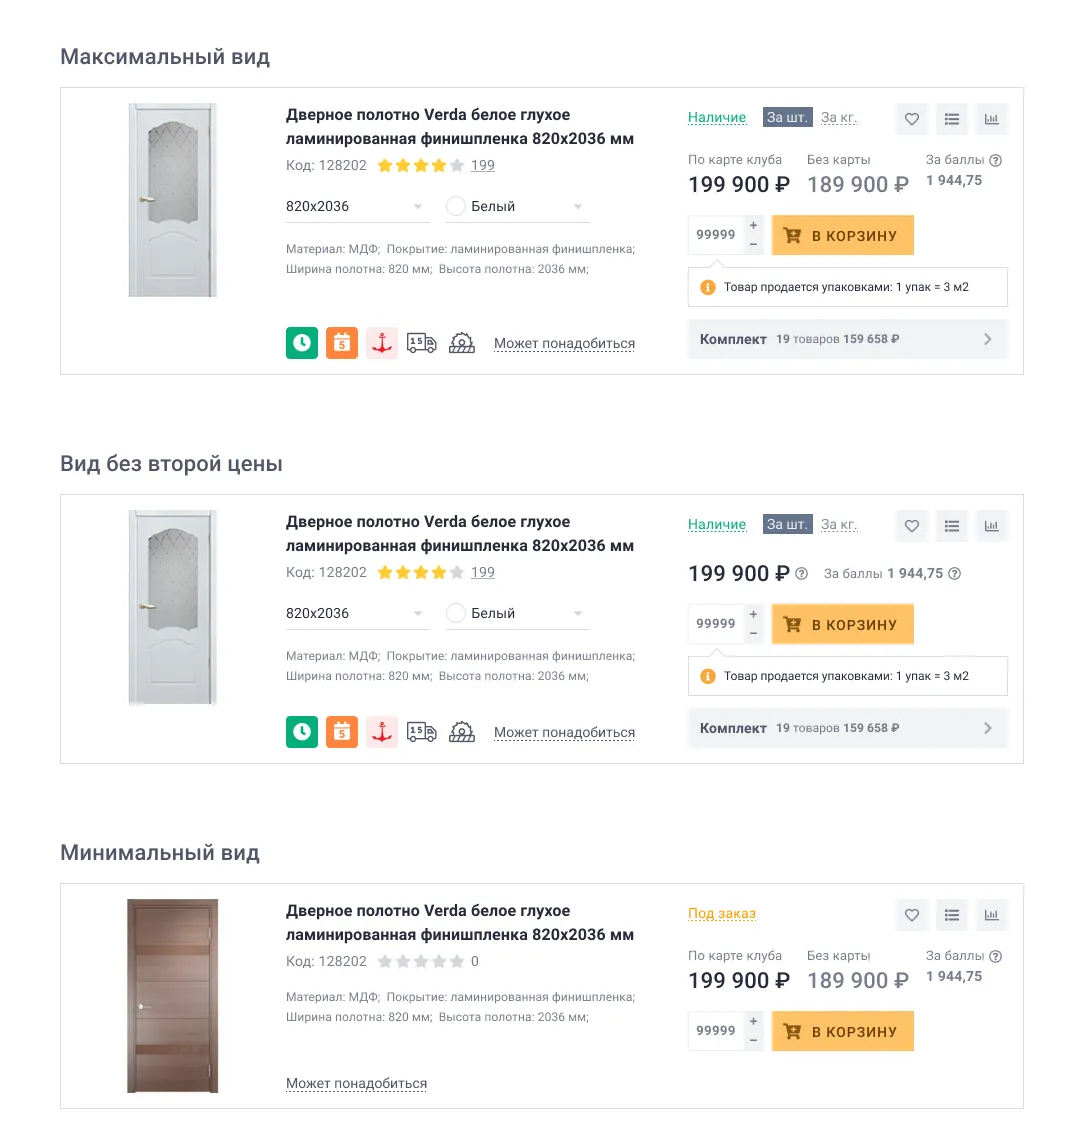Image resolution: width=1084 pixels, height=1141 pixels.
Task: Switch to 'За кг.' unit in Максимальный вид card
Action: point(839,118)
